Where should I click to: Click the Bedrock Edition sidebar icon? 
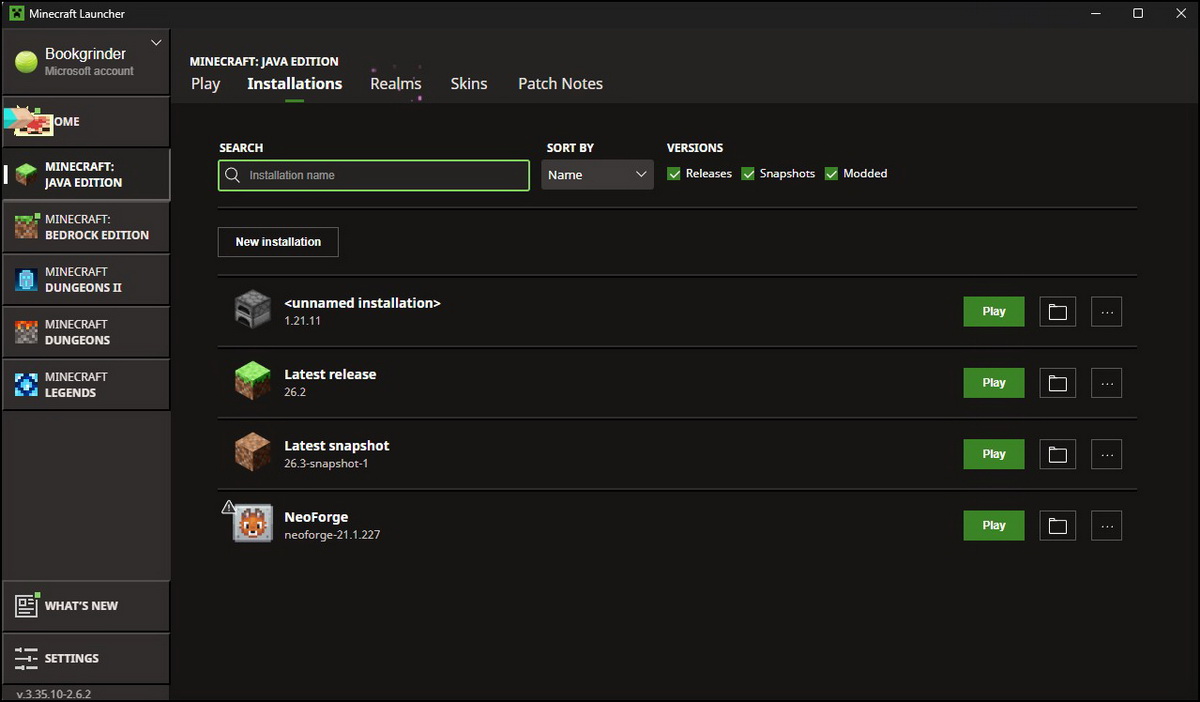(26, 227)
